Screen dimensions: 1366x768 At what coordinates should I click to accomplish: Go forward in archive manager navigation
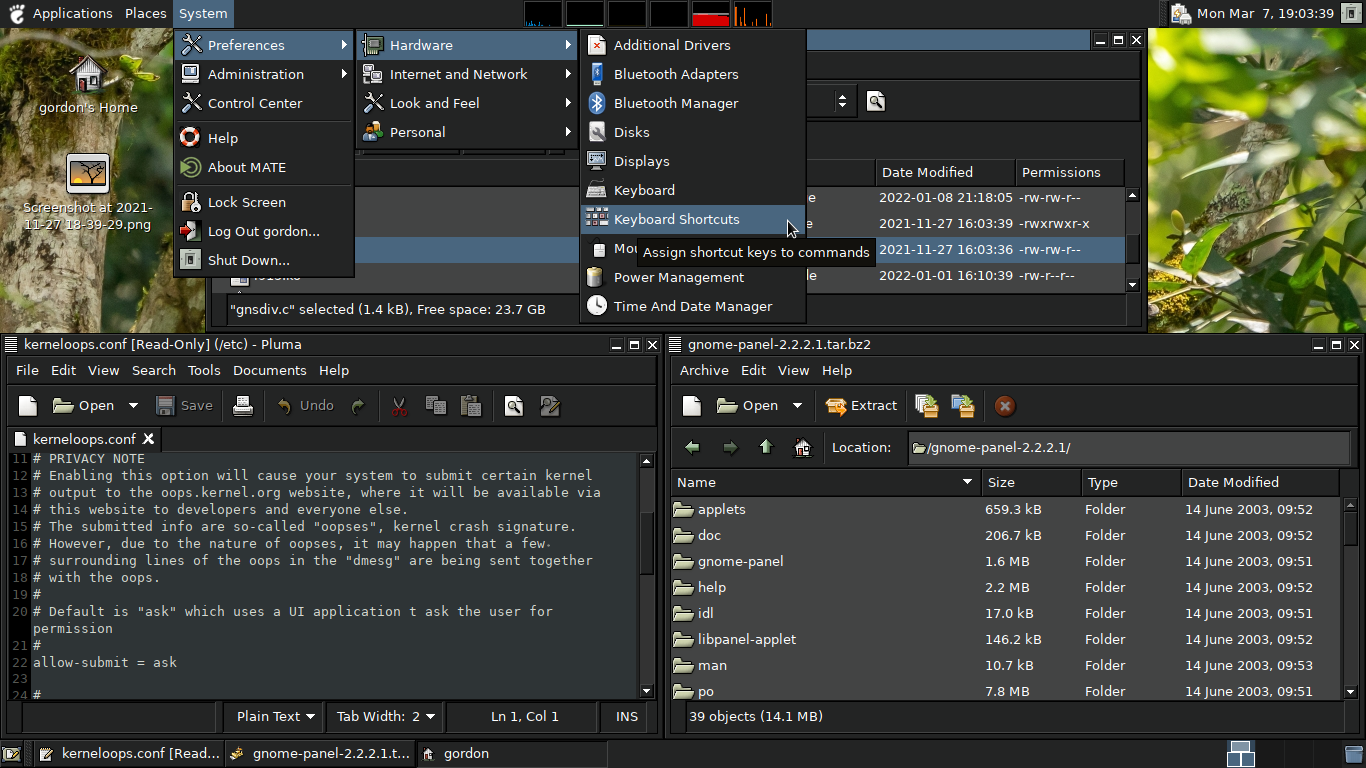click(x=730, y=448)
